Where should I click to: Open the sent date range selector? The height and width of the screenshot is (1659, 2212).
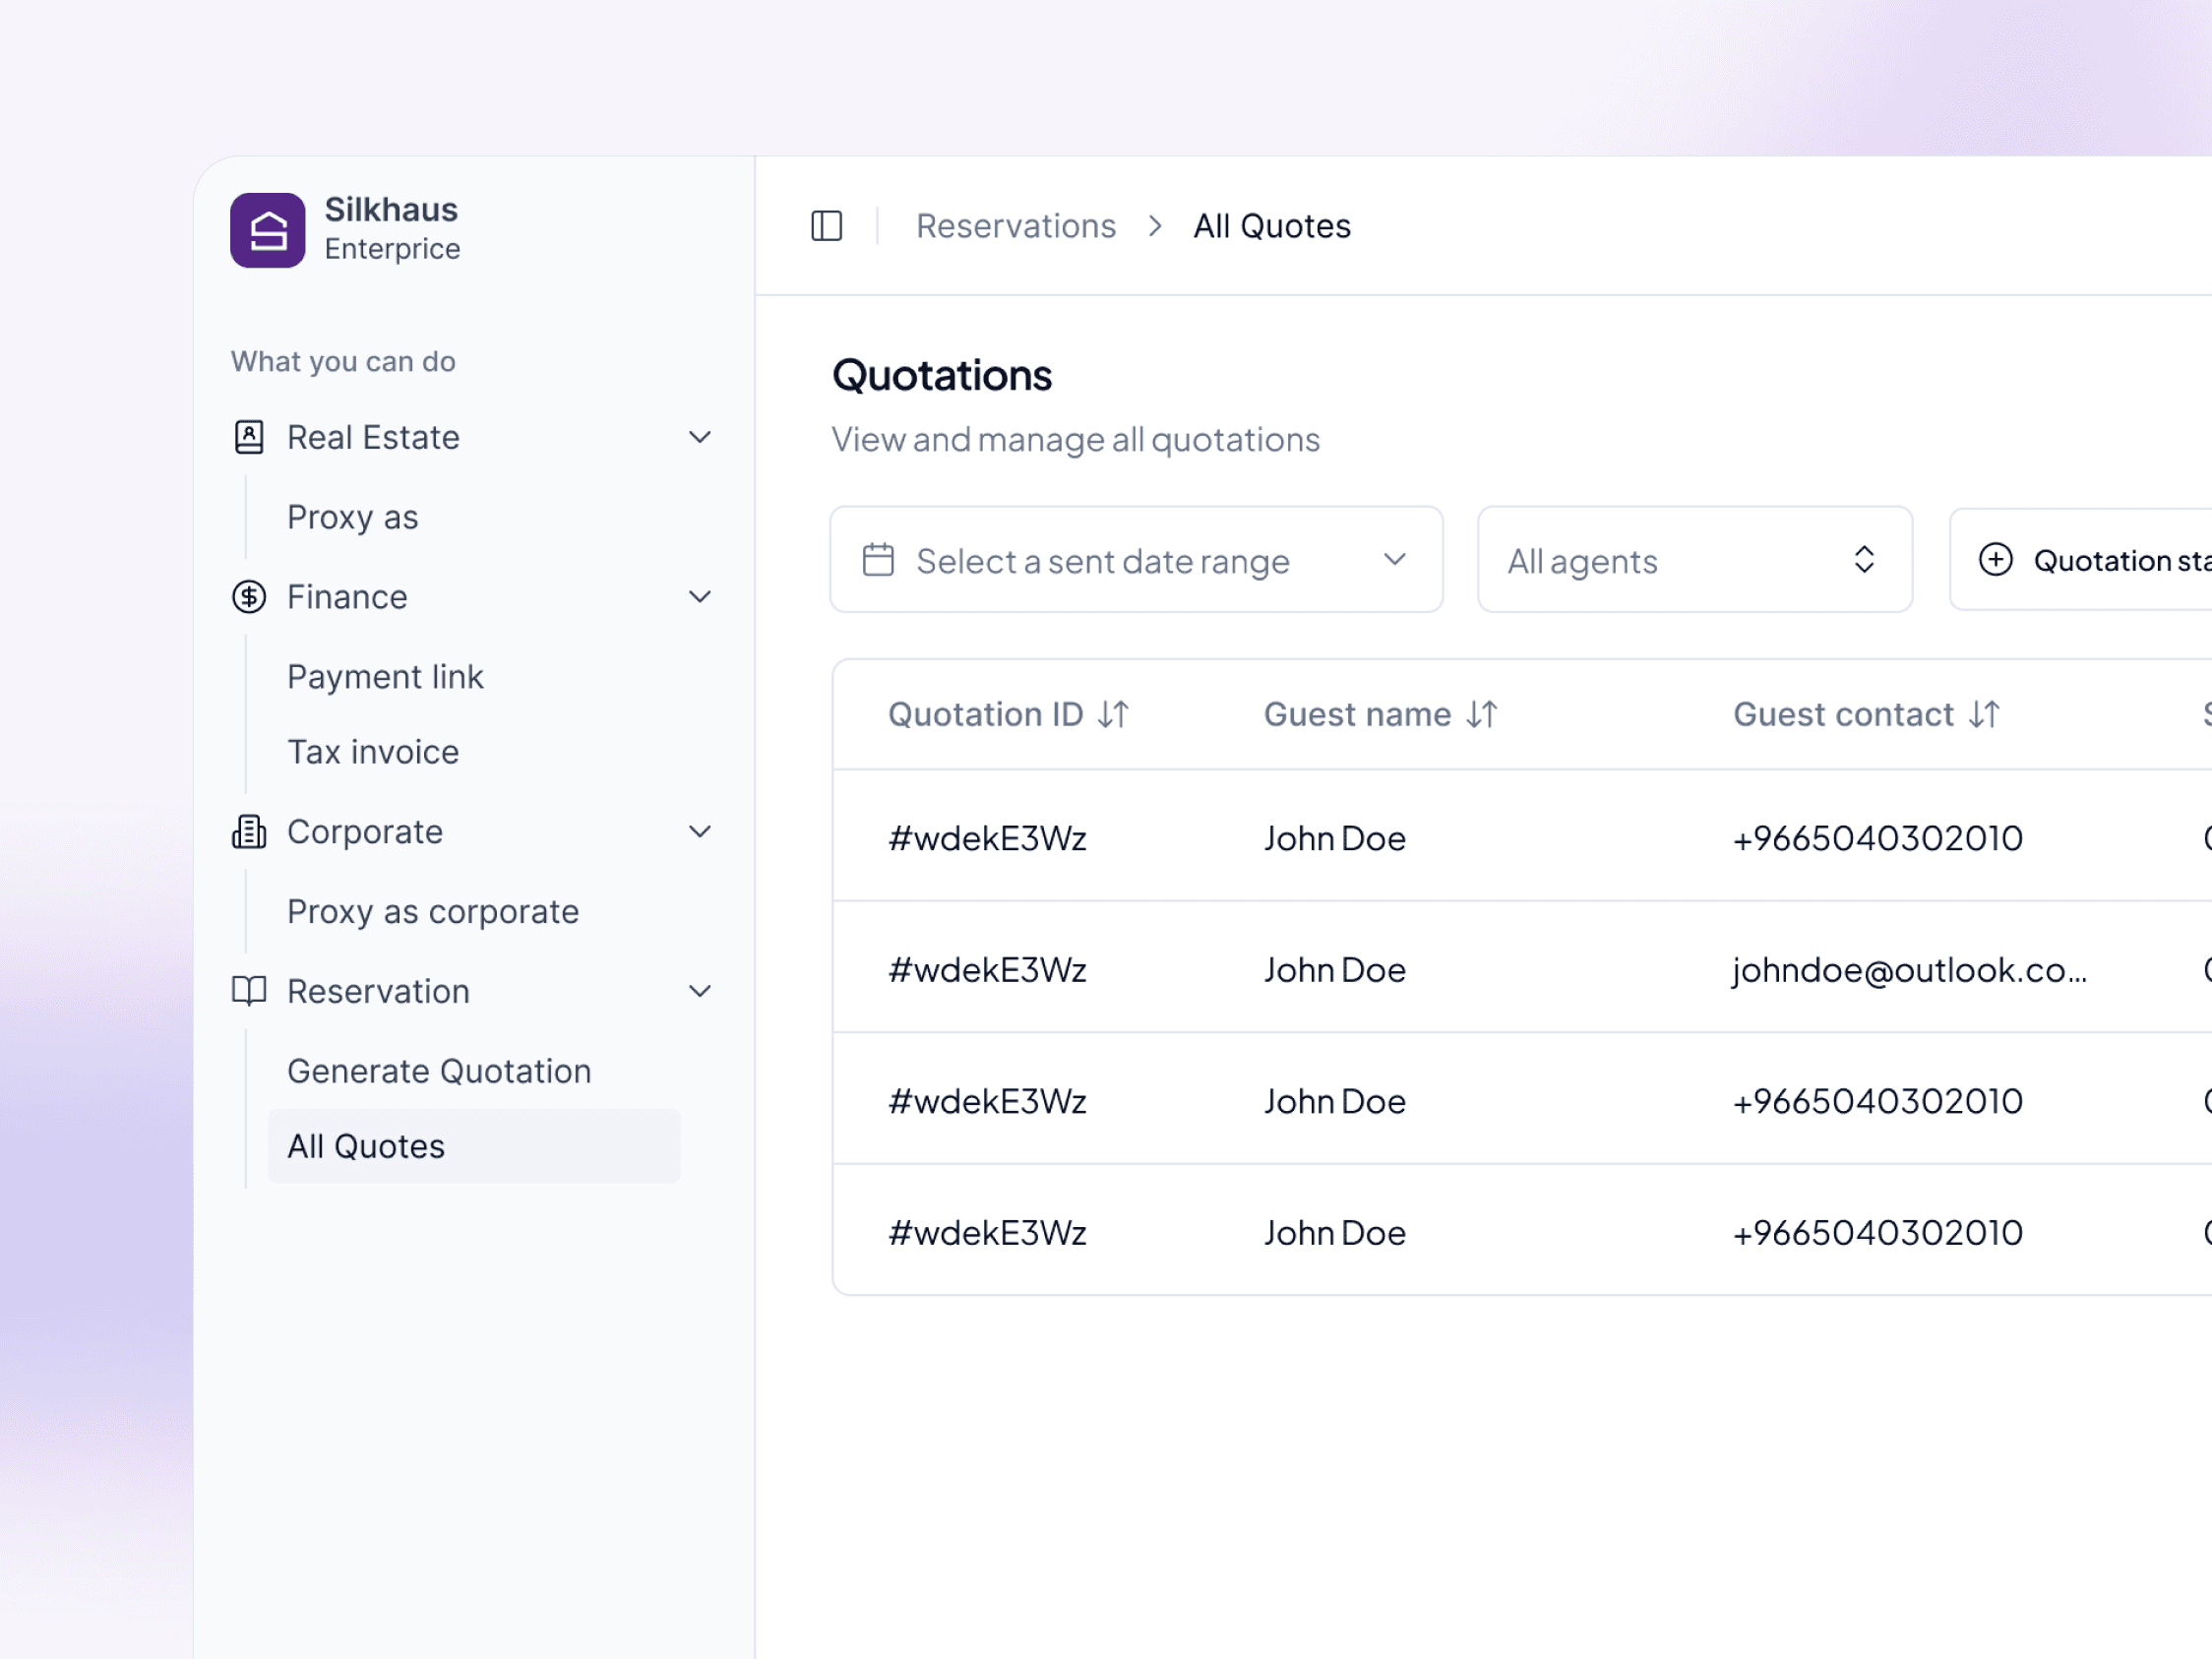1136,560
